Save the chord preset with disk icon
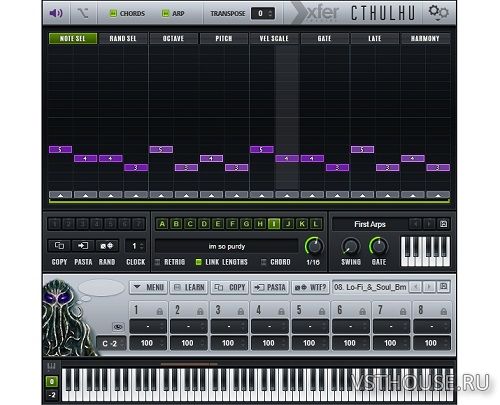Viewport: 500px width, 405px height. point(443,287)
